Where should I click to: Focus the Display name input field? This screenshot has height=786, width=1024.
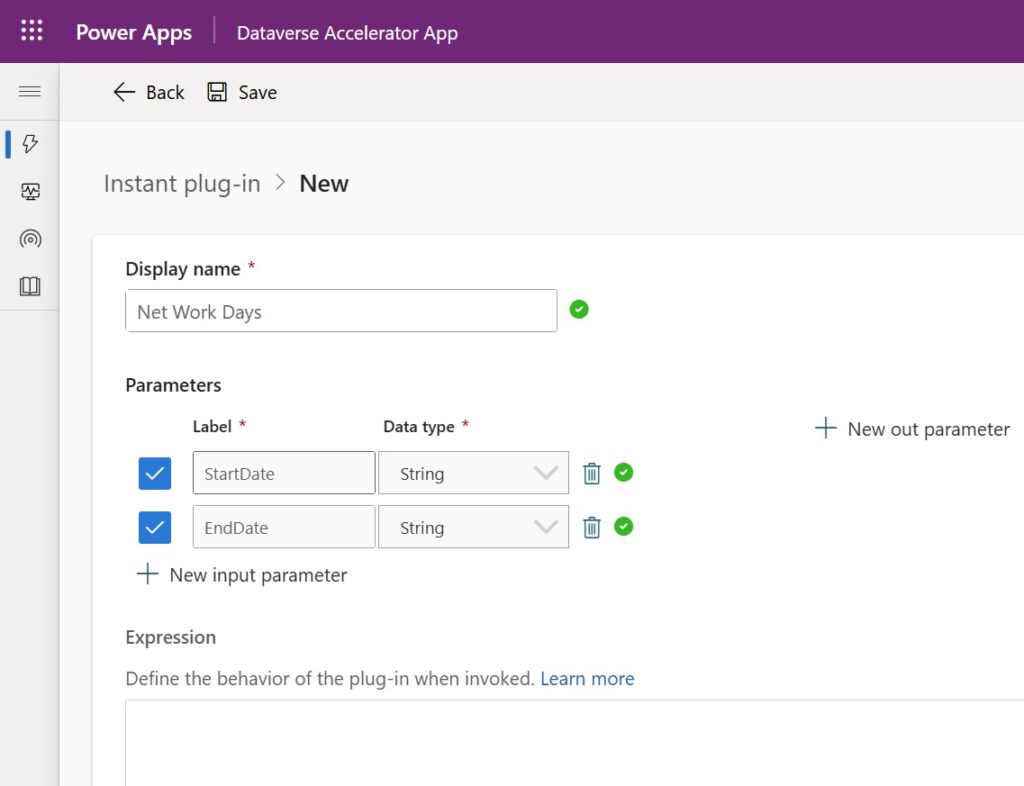(342, 311)
